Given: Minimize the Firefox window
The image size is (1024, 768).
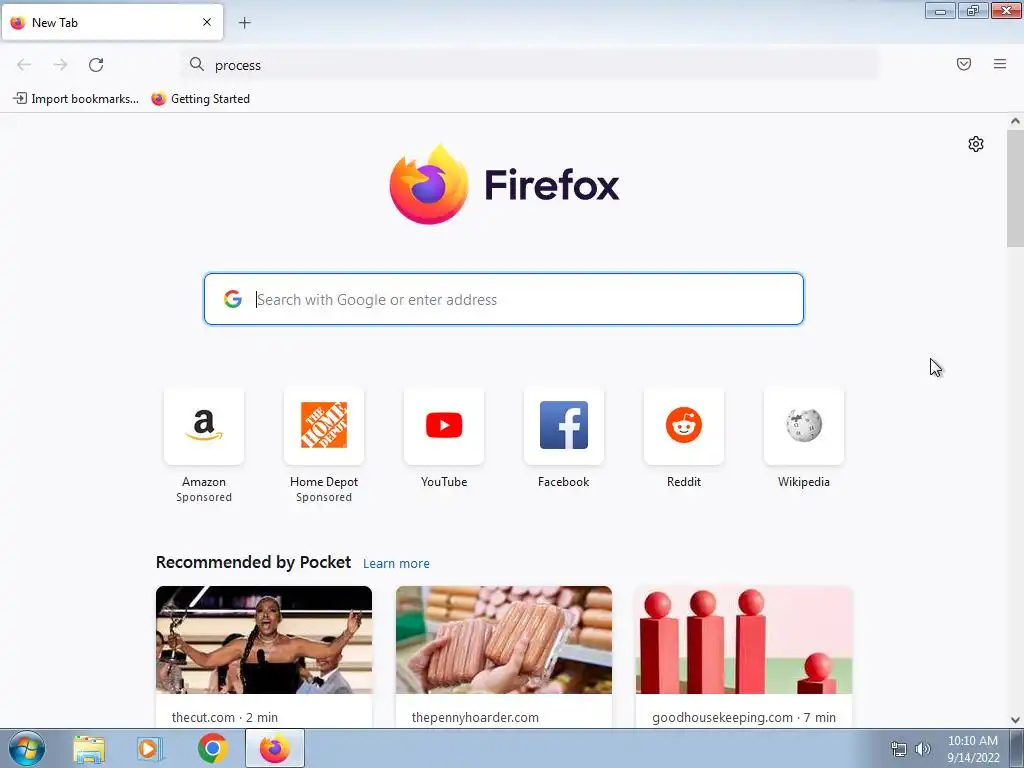Looking at the screenshot, I should click(x=940, y=10).
